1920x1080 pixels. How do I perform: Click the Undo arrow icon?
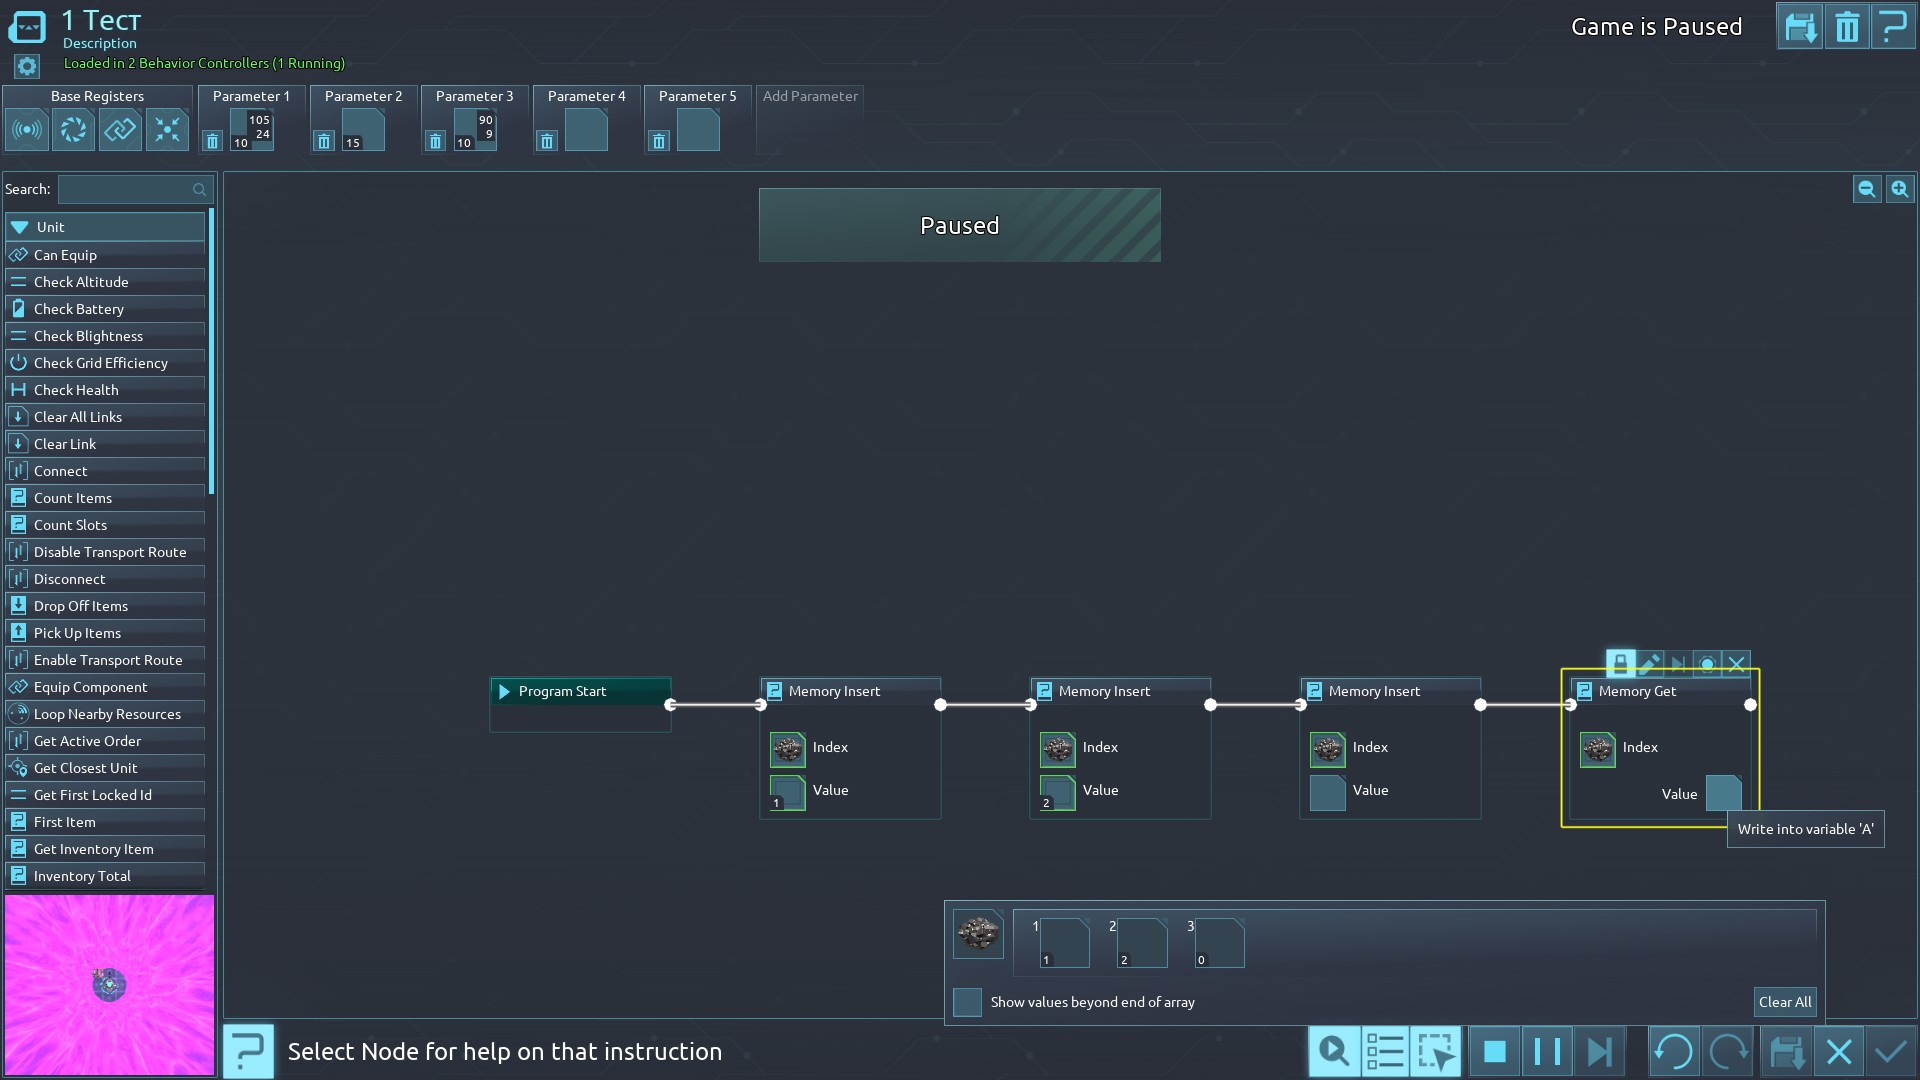click(1673, 1052)
